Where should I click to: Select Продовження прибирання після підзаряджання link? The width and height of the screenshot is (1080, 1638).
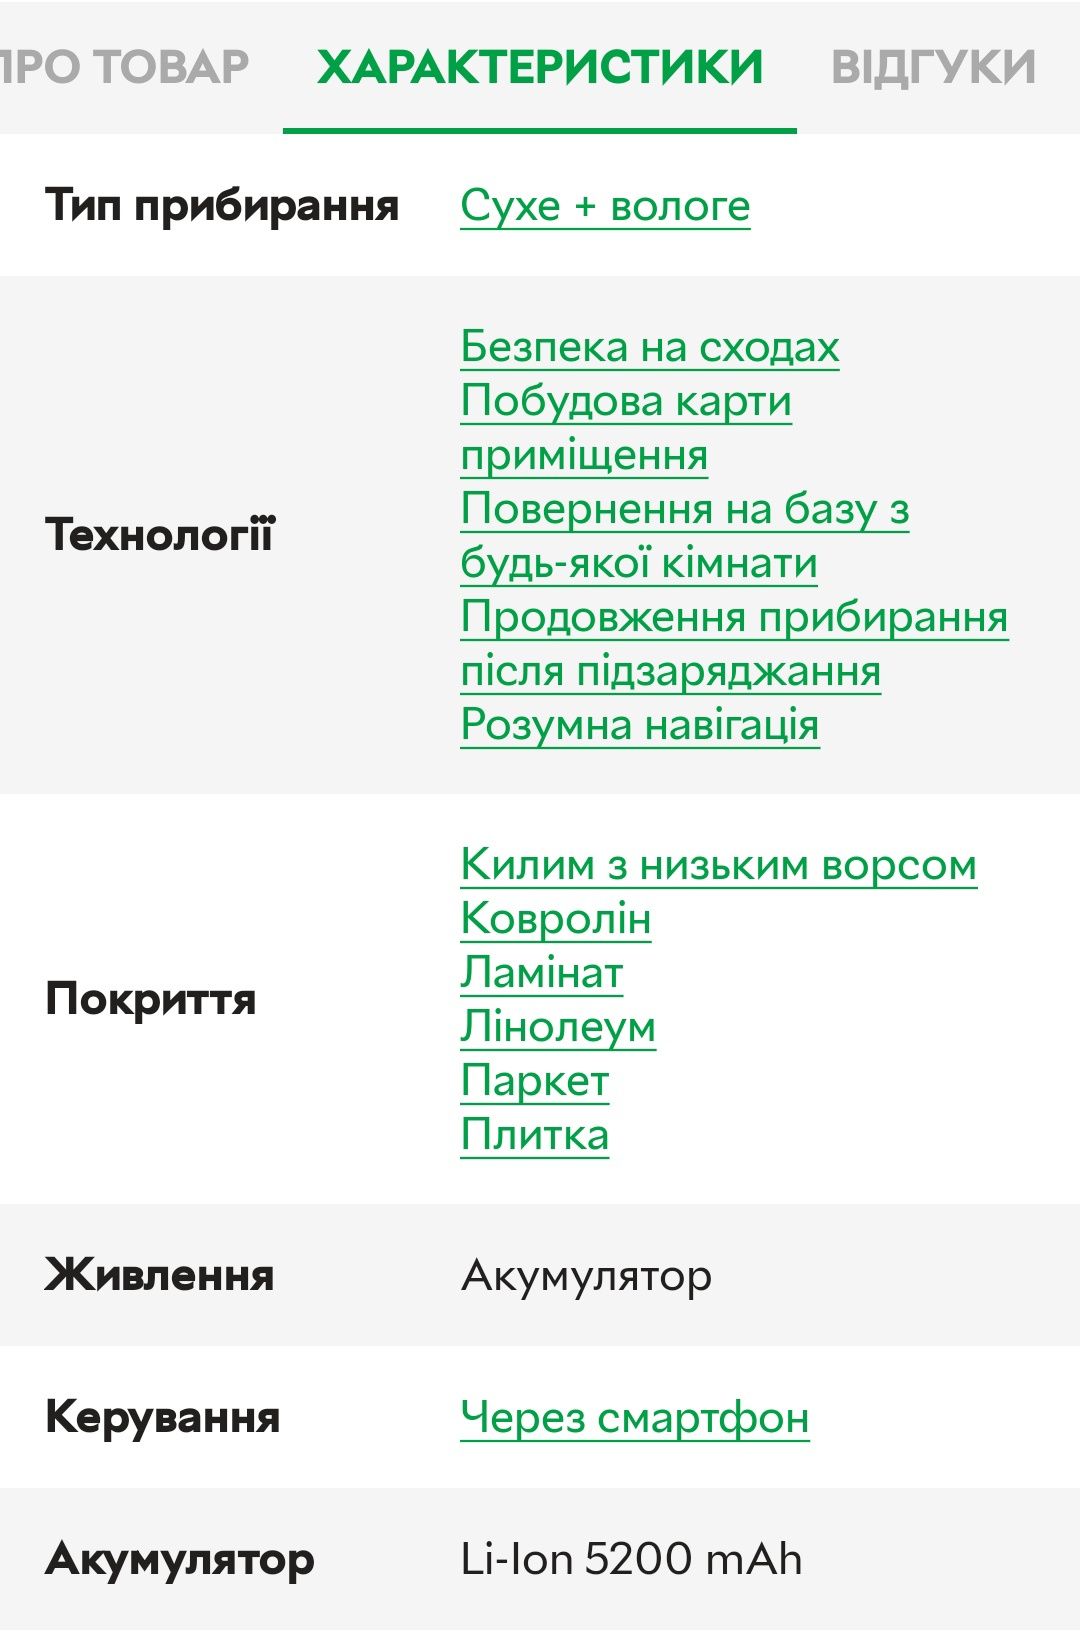[x=734, y=644]
